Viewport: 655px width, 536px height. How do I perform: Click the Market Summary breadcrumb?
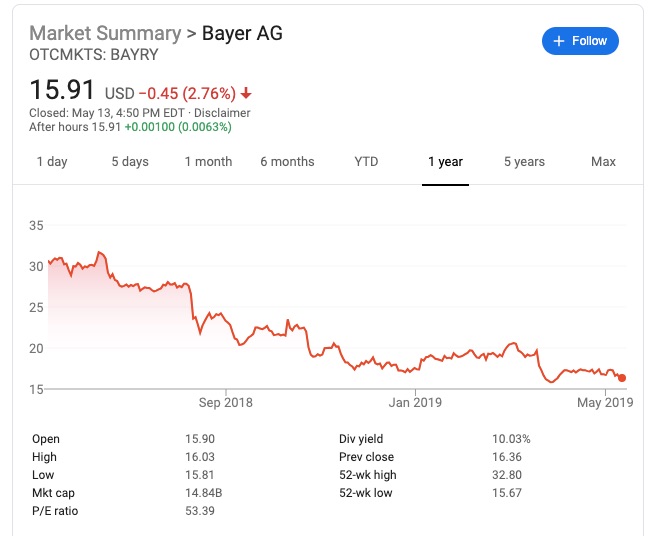[106, 33]
